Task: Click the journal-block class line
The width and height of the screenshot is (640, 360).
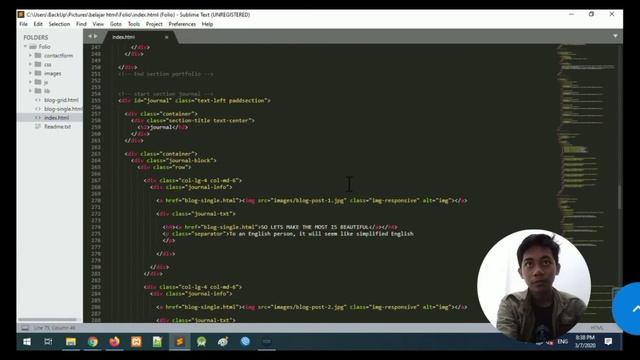Action: [x=174, y=160]
